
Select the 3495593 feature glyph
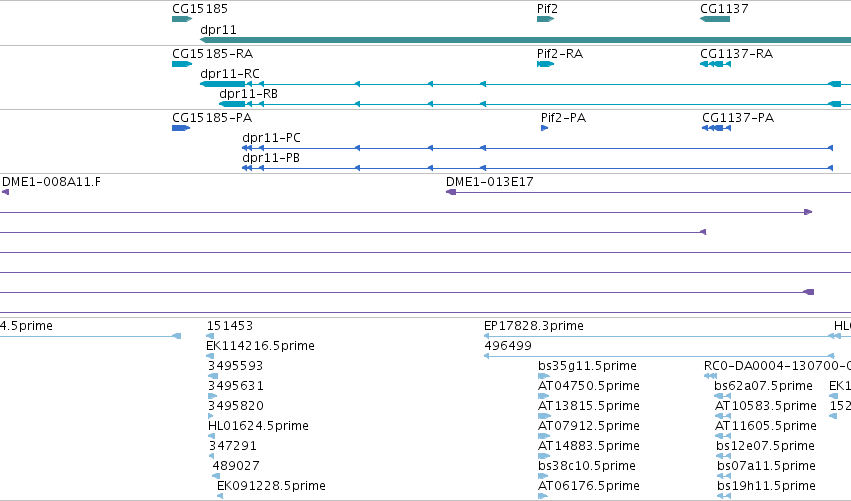click(213, 376)
